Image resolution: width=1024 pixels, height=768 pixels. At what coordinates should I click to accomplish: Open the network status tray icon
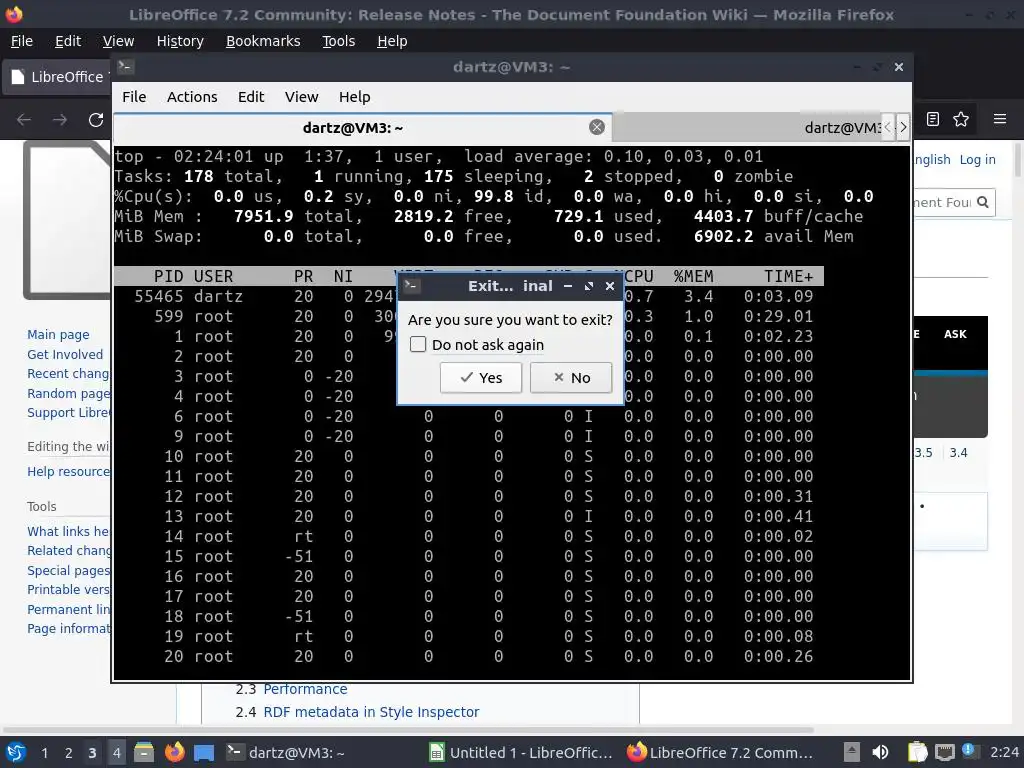[x=944, y=752]
